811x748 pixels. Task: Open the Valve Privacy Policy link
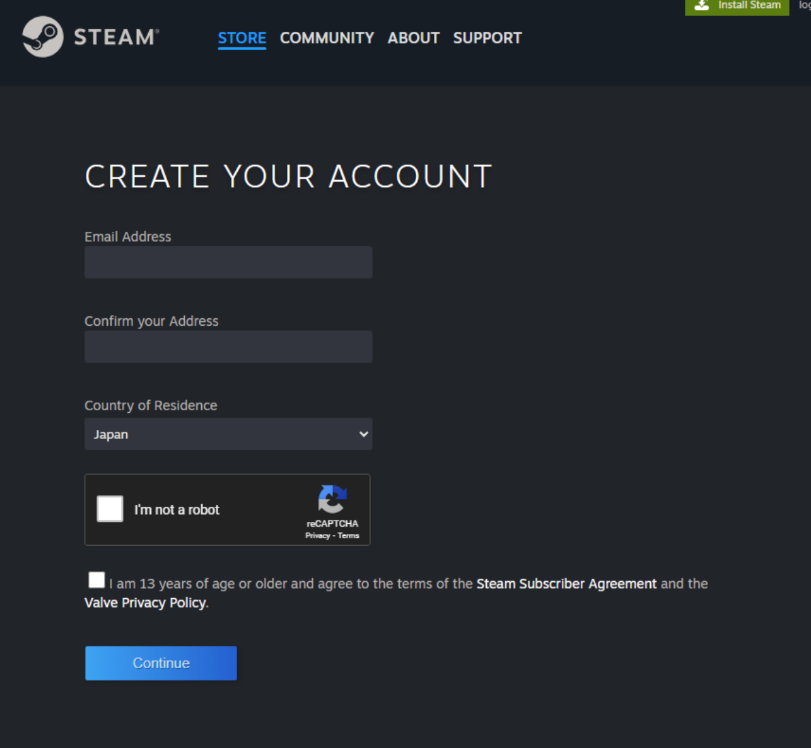145,603
